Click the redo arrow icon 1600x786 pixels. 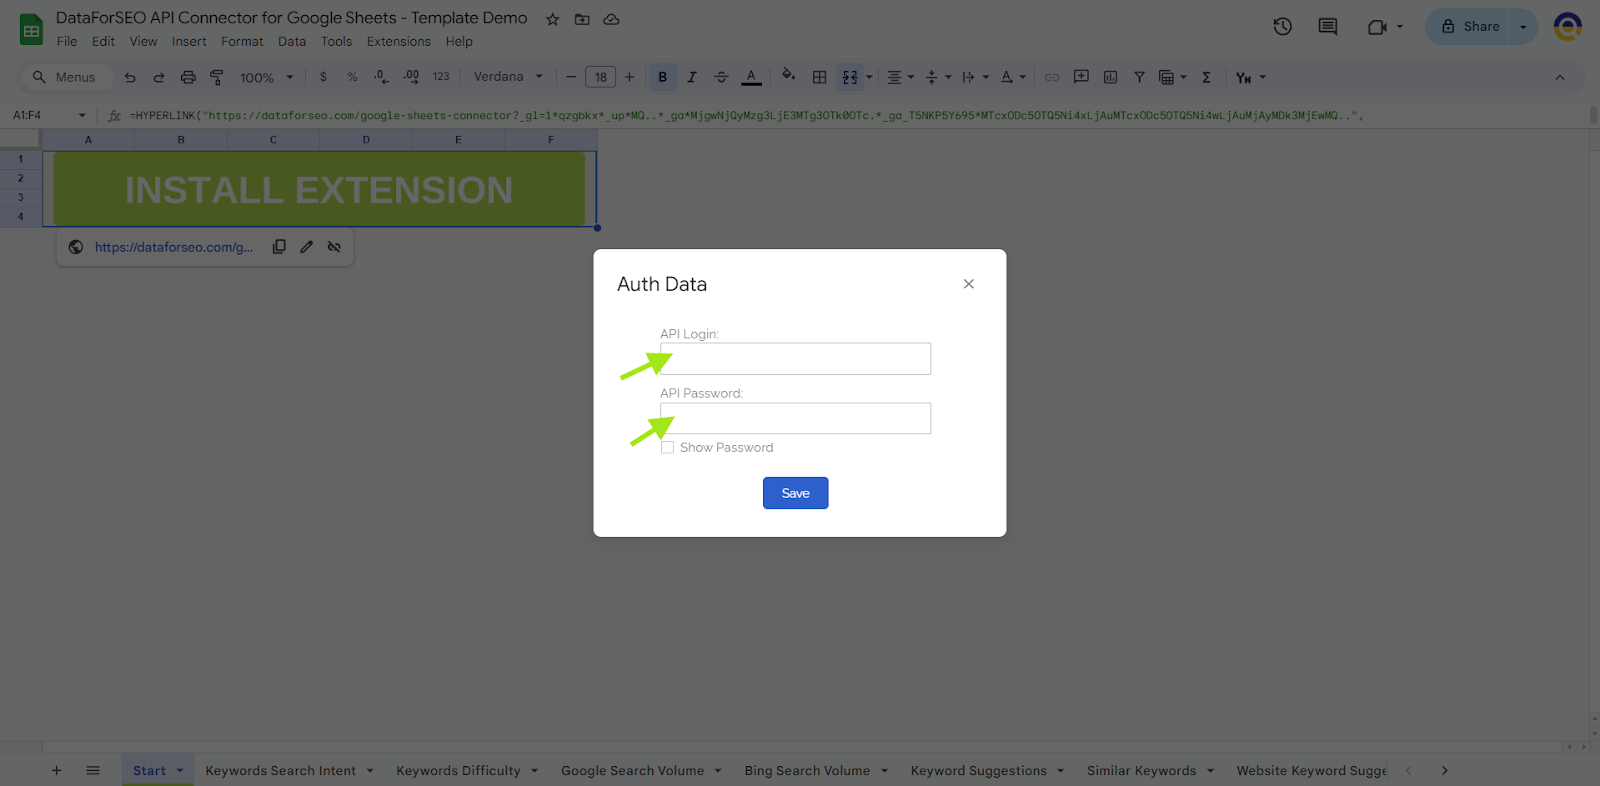159,77
